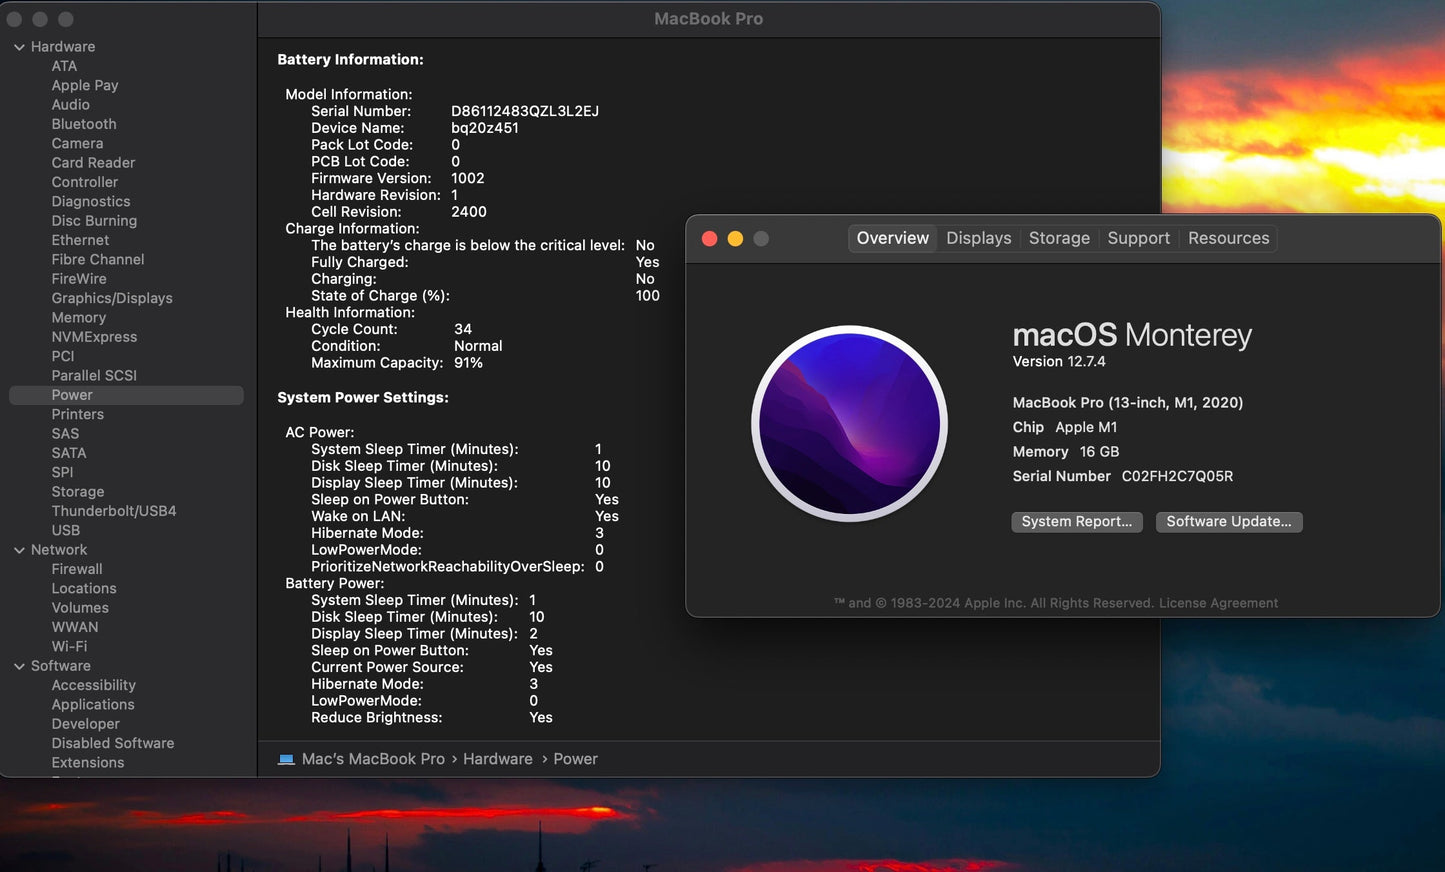Select Thunderbolt/USB4 in the sidebar

(114, 510)
